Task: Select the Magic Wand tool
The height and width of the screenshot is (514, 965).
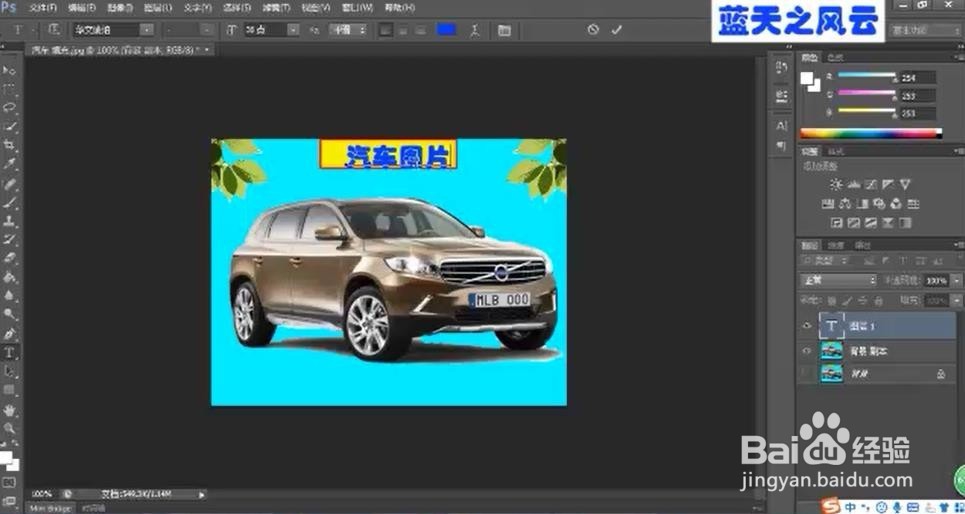Action: [x=10, y=127]
